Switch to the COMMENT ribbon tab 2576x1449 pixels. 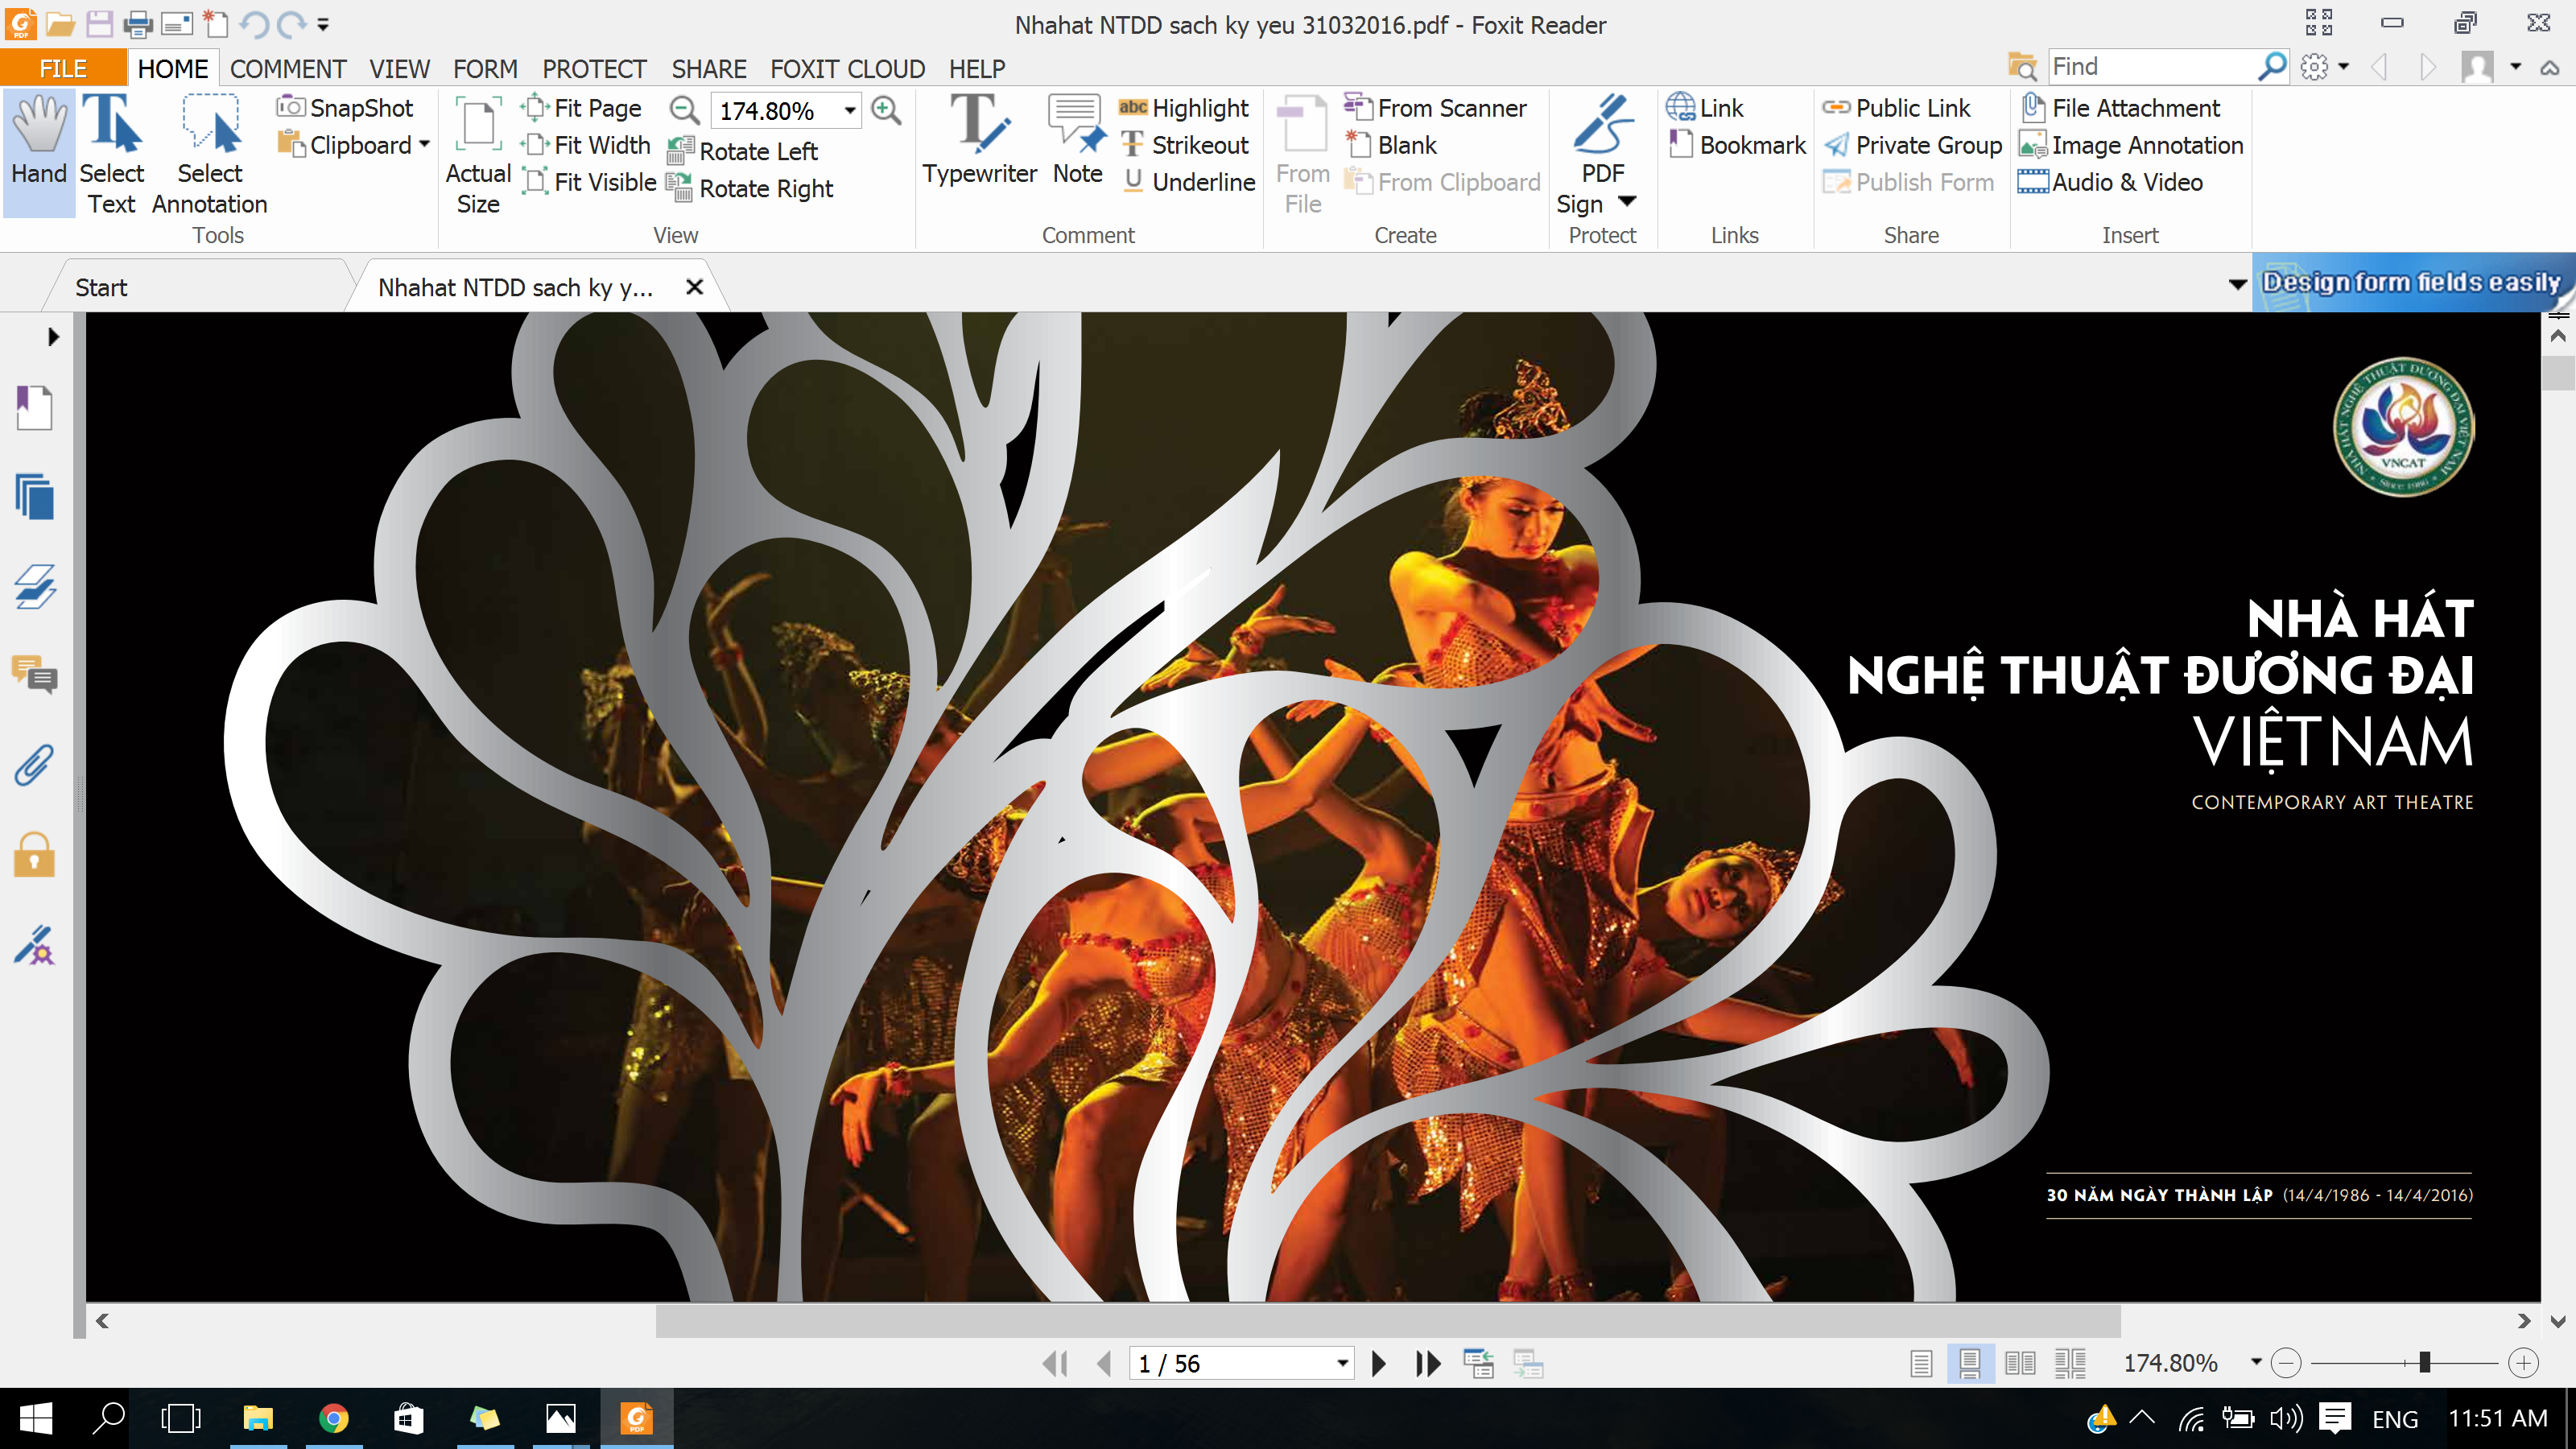[288, 68]
